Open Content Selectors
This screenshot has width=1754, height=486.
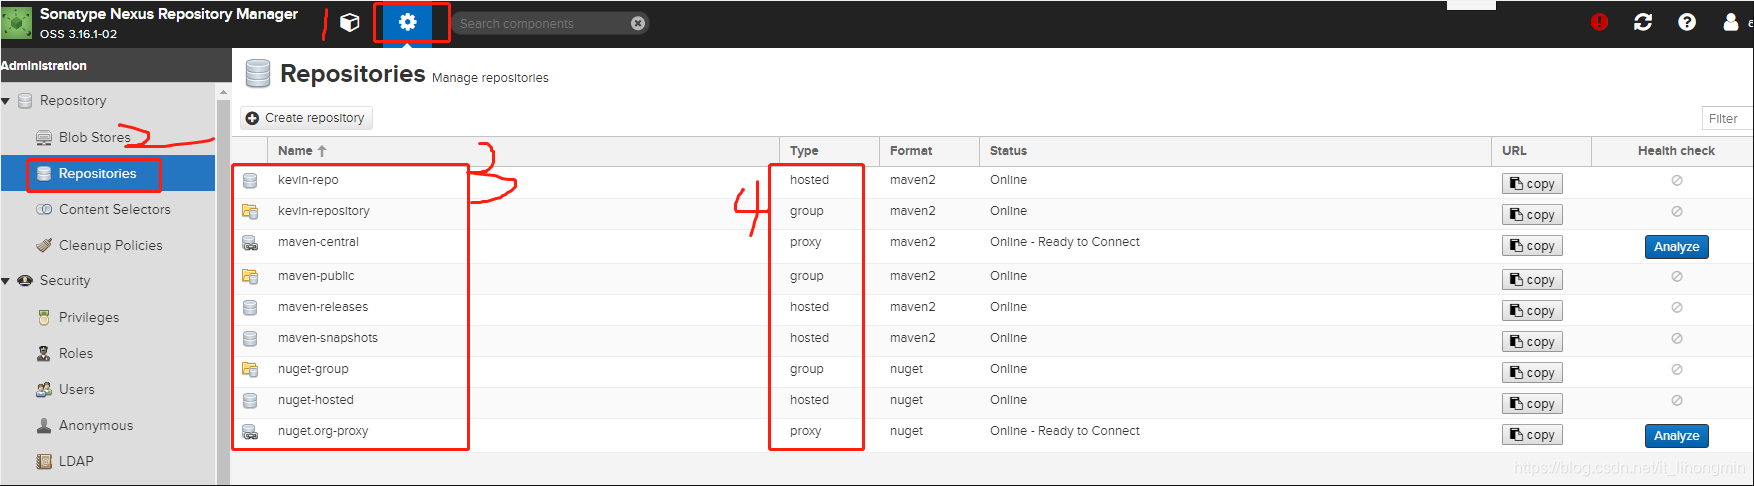[114, 209]
